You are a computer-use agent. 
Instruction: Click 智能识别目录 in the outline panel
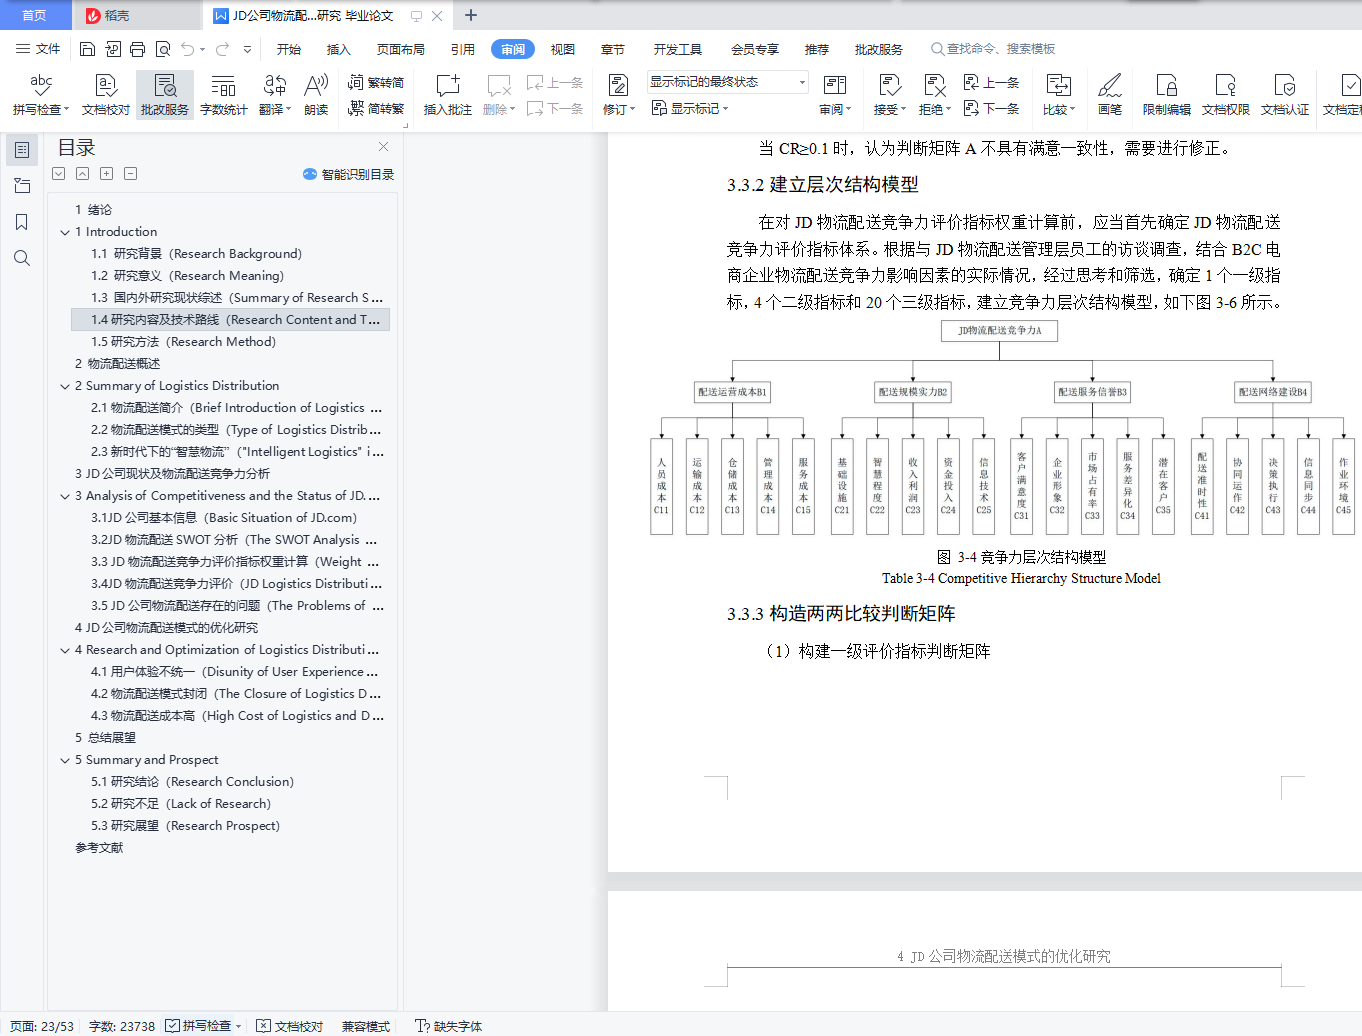pos(349,174)
